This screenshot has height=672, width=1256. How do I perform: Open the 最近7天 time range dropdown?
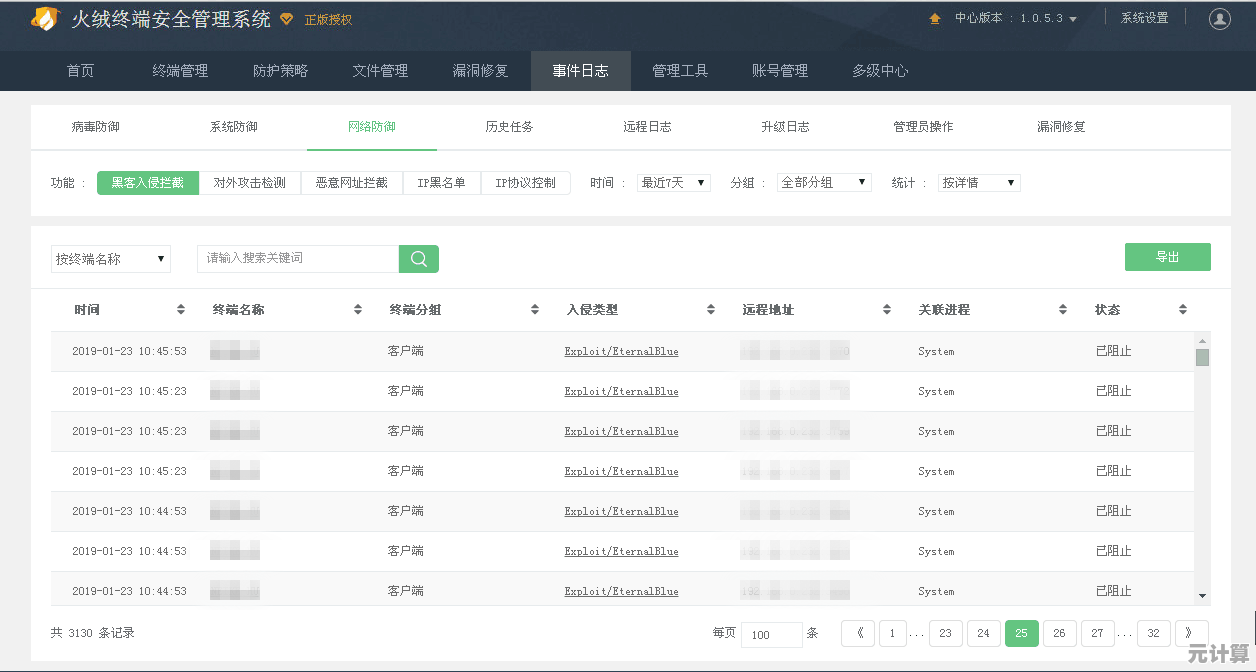pyautogui.click(x=674, y=183)
